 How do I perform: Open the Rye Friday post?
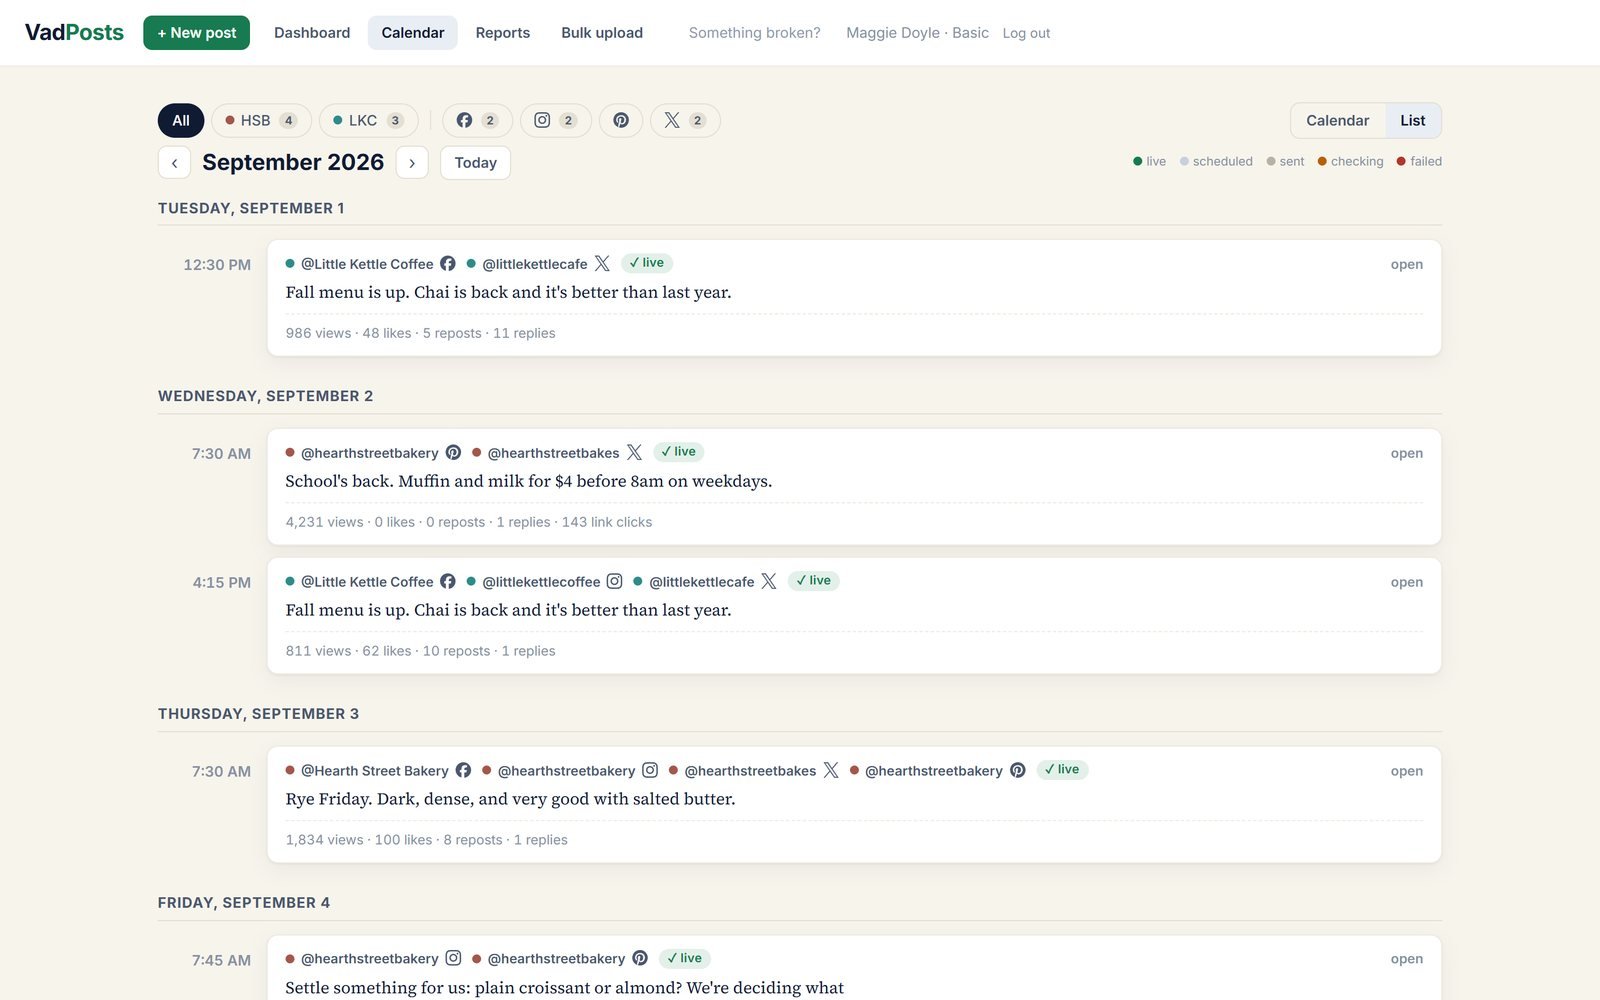[x=1406, y=772]
